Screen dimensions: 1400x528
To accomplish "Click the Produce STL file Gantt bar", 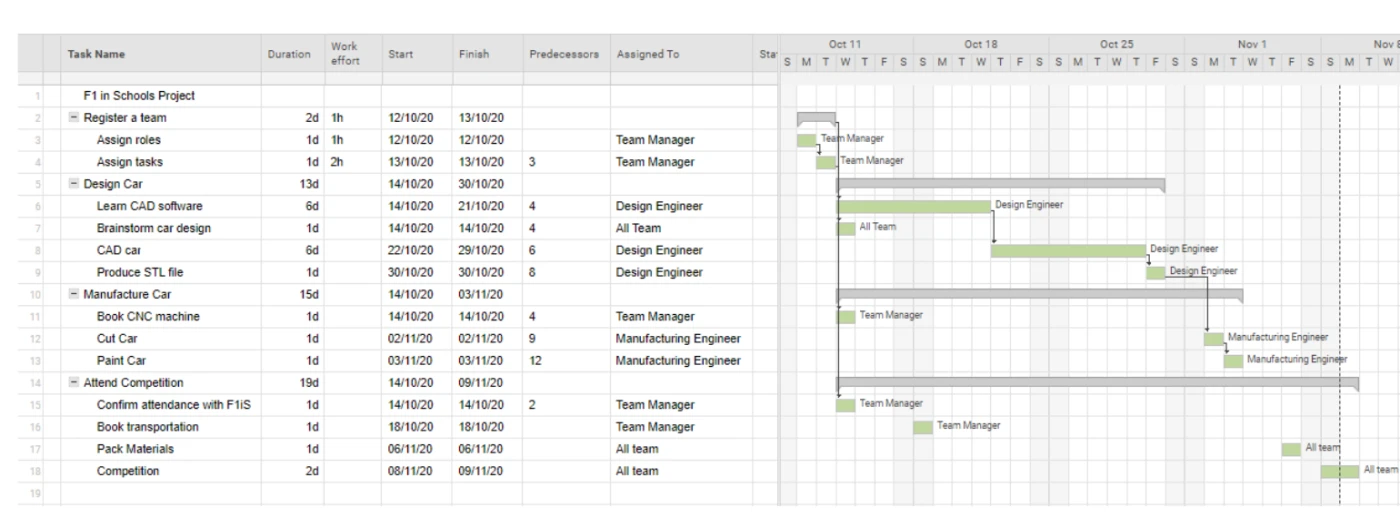I will (1156, 272).
